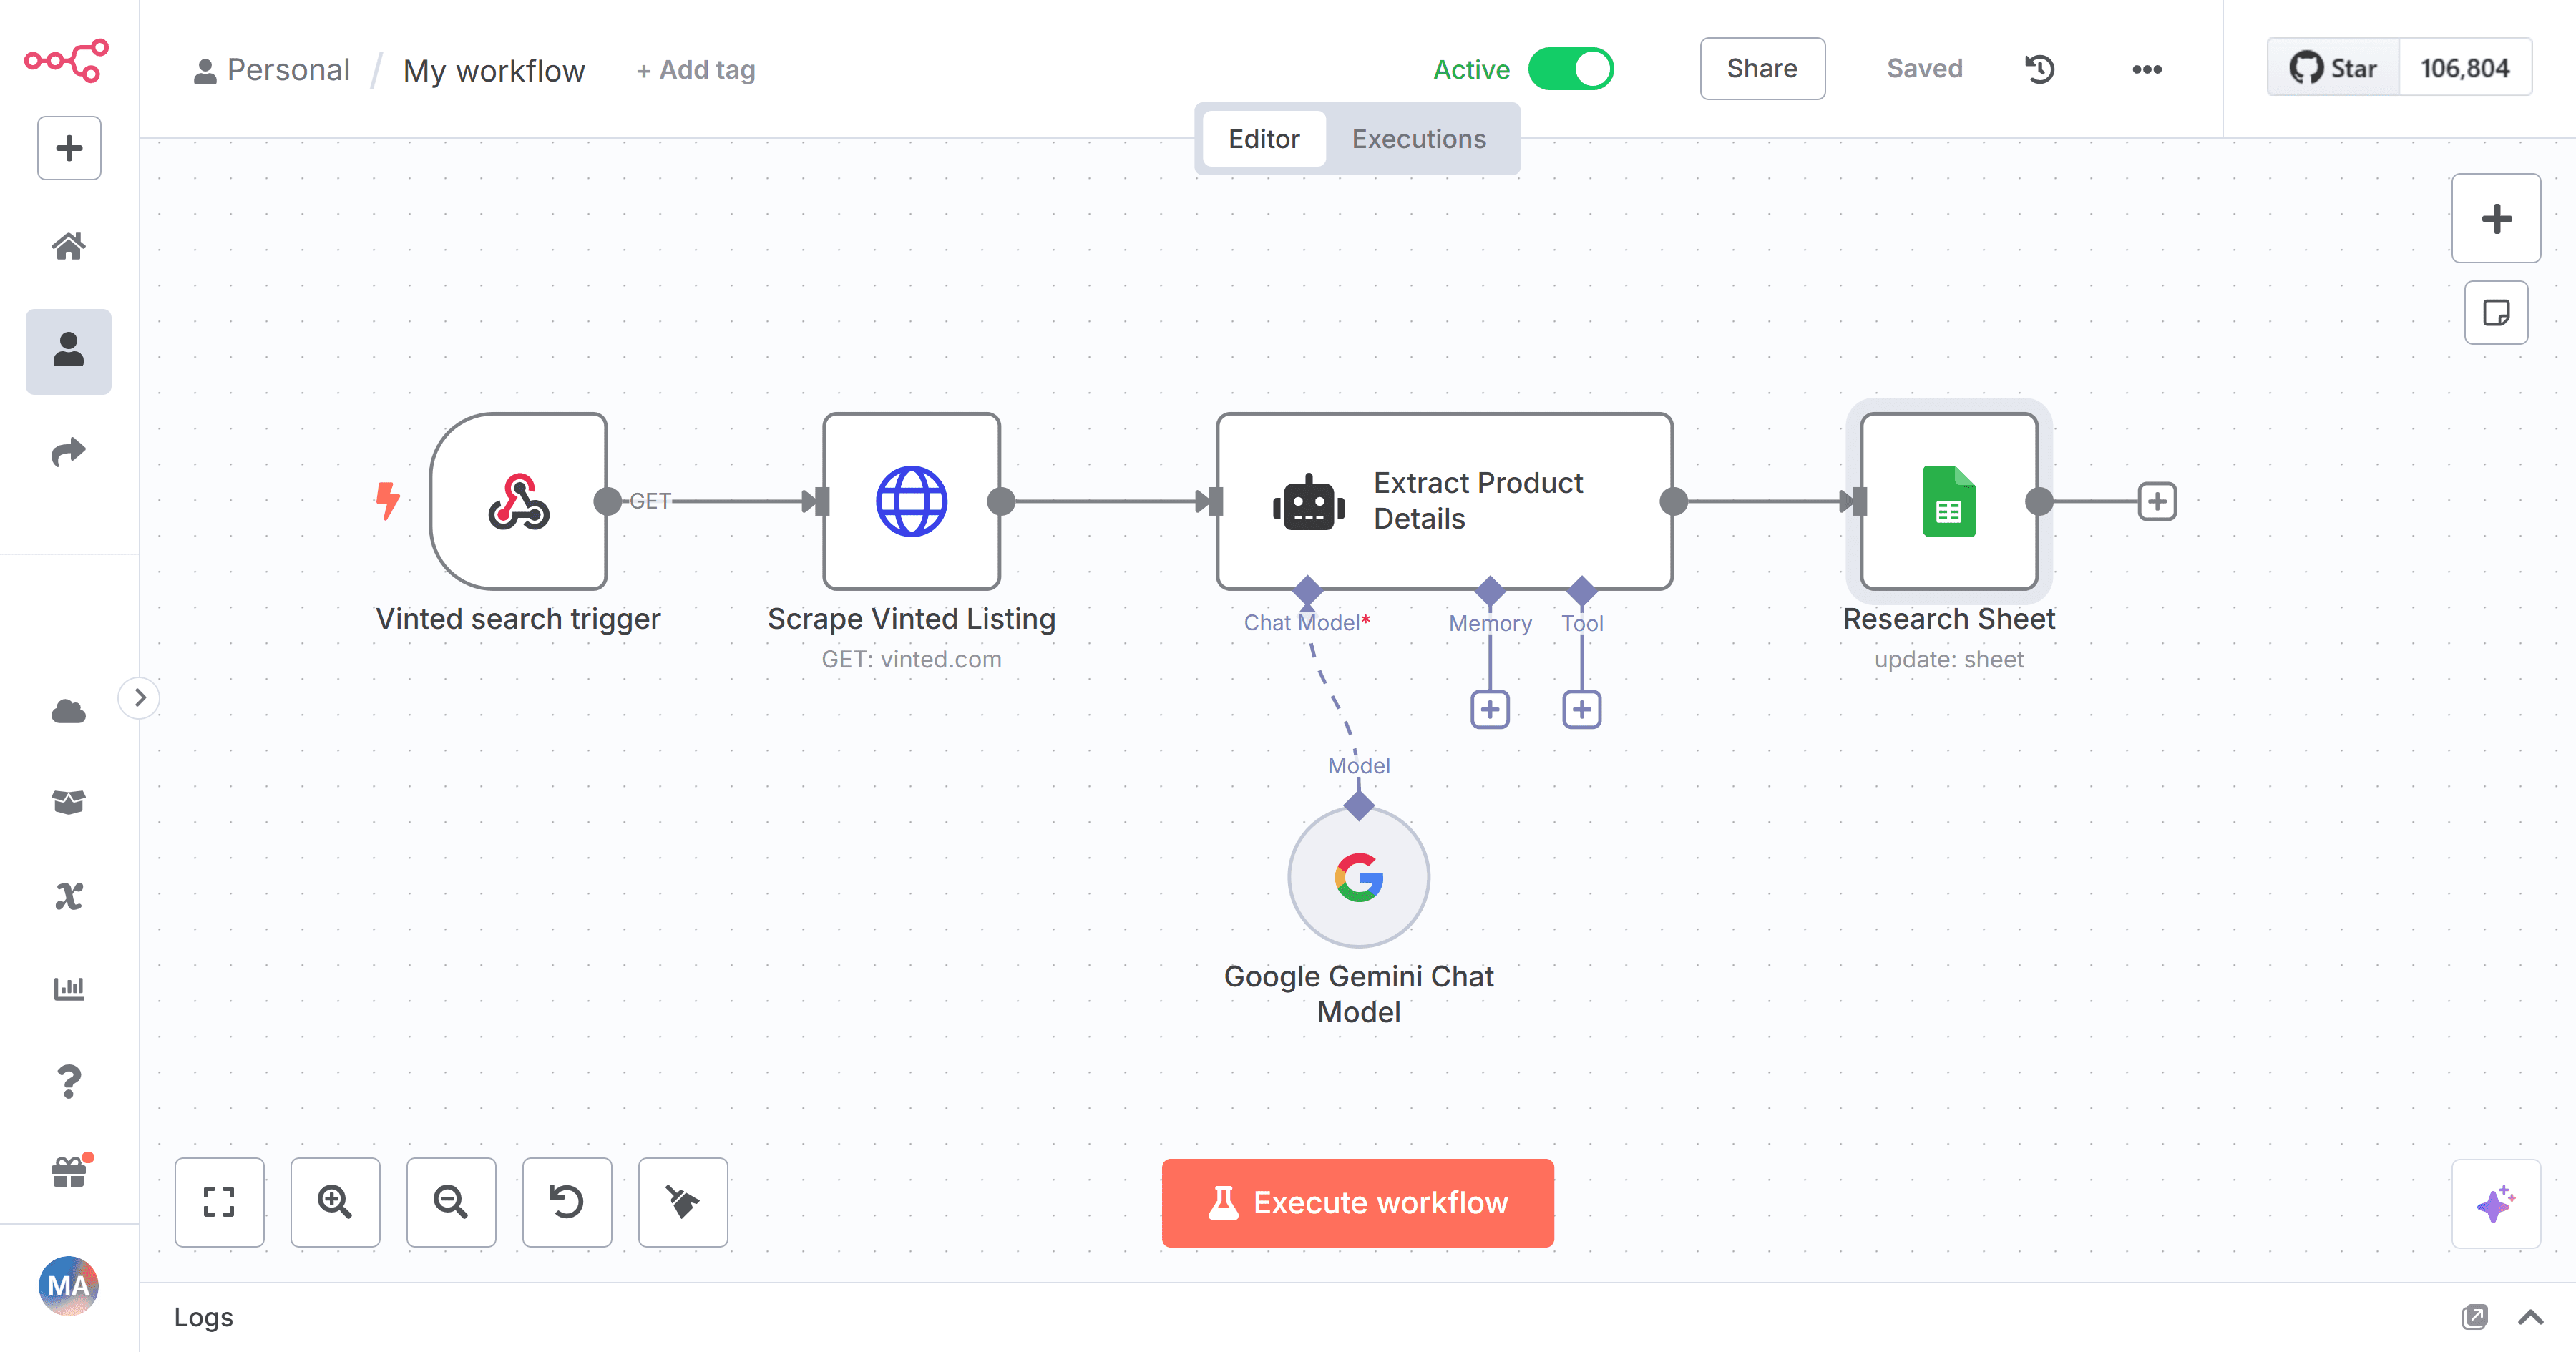This screenshot has width=2576, height=1352.
Task: Click the GET: vinted.com subtitle
Action: click(x=911, y=659)
